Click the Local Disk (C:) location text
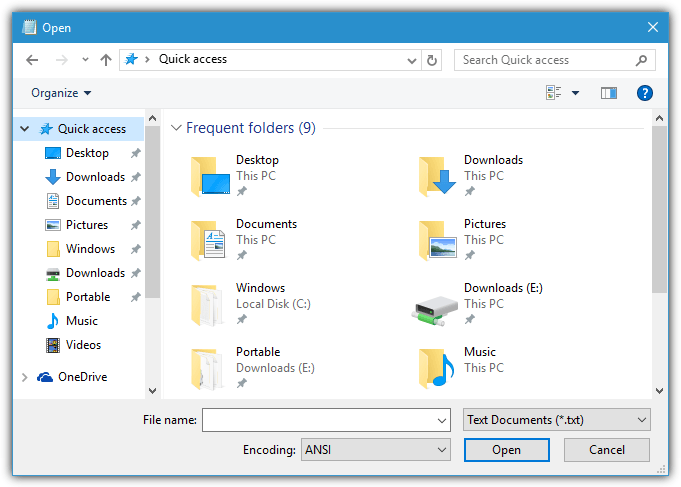This screenshot has width=681, height=487. coord(273,304)
